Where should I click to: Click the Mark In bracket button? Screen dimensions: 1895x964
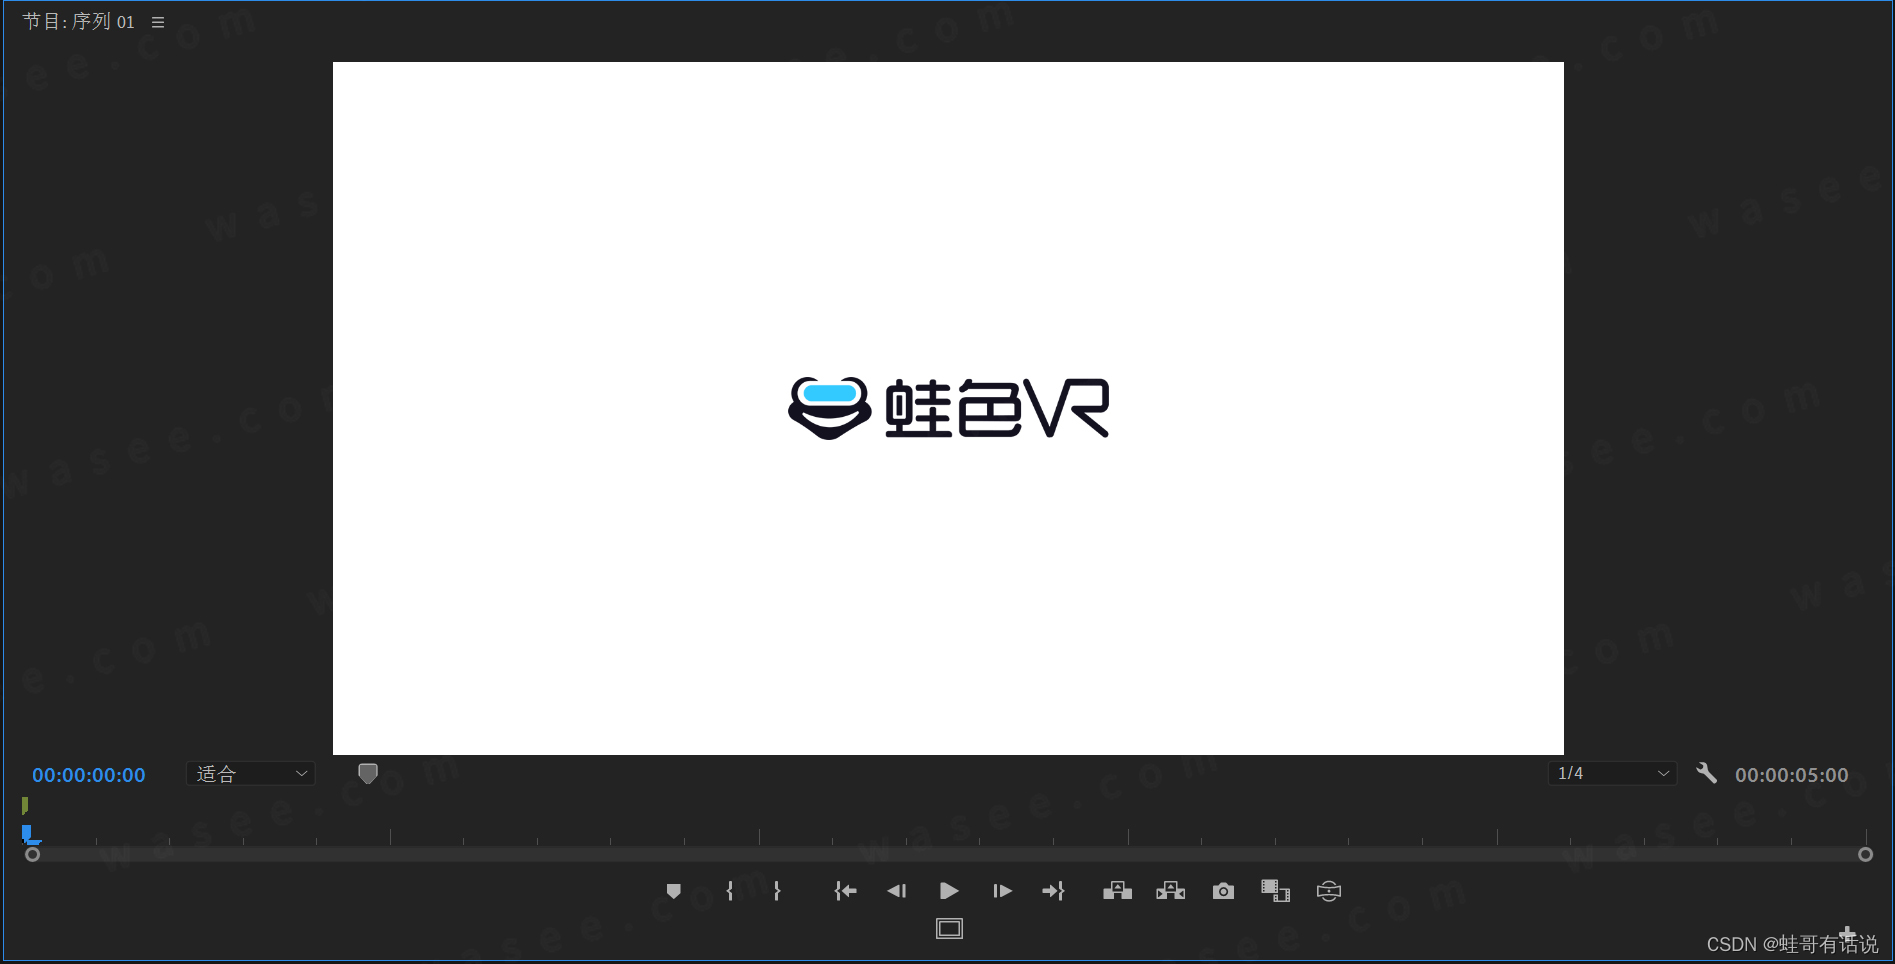click(x=730, y=891)
